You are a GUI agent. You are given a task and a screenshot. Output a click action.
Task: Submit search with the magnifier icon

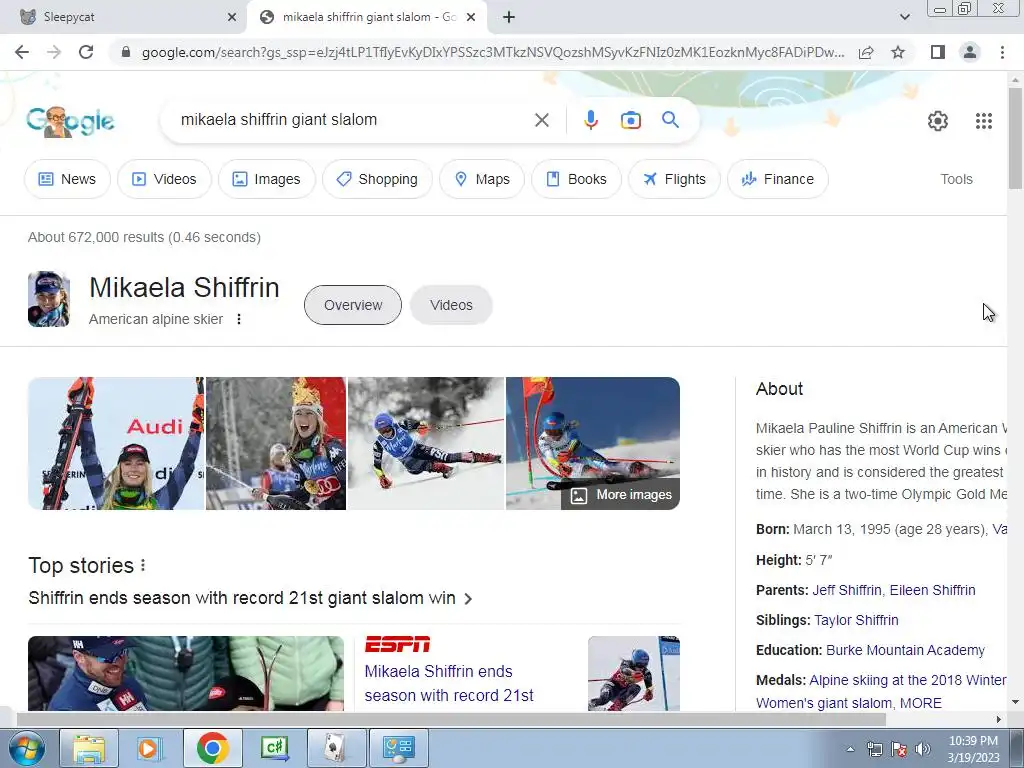pos(670,120)
